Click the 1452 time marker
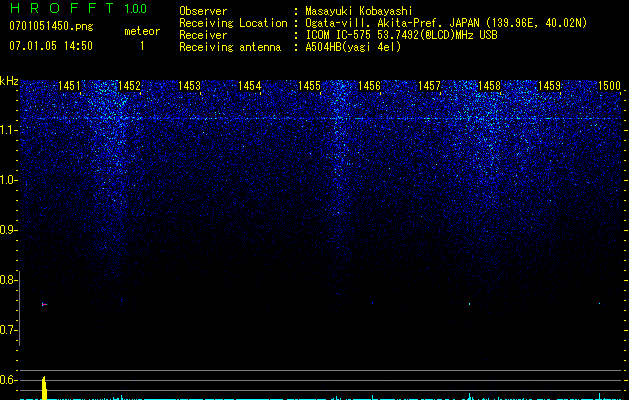This screenshot has height=400, width=629. coord(130,86)
